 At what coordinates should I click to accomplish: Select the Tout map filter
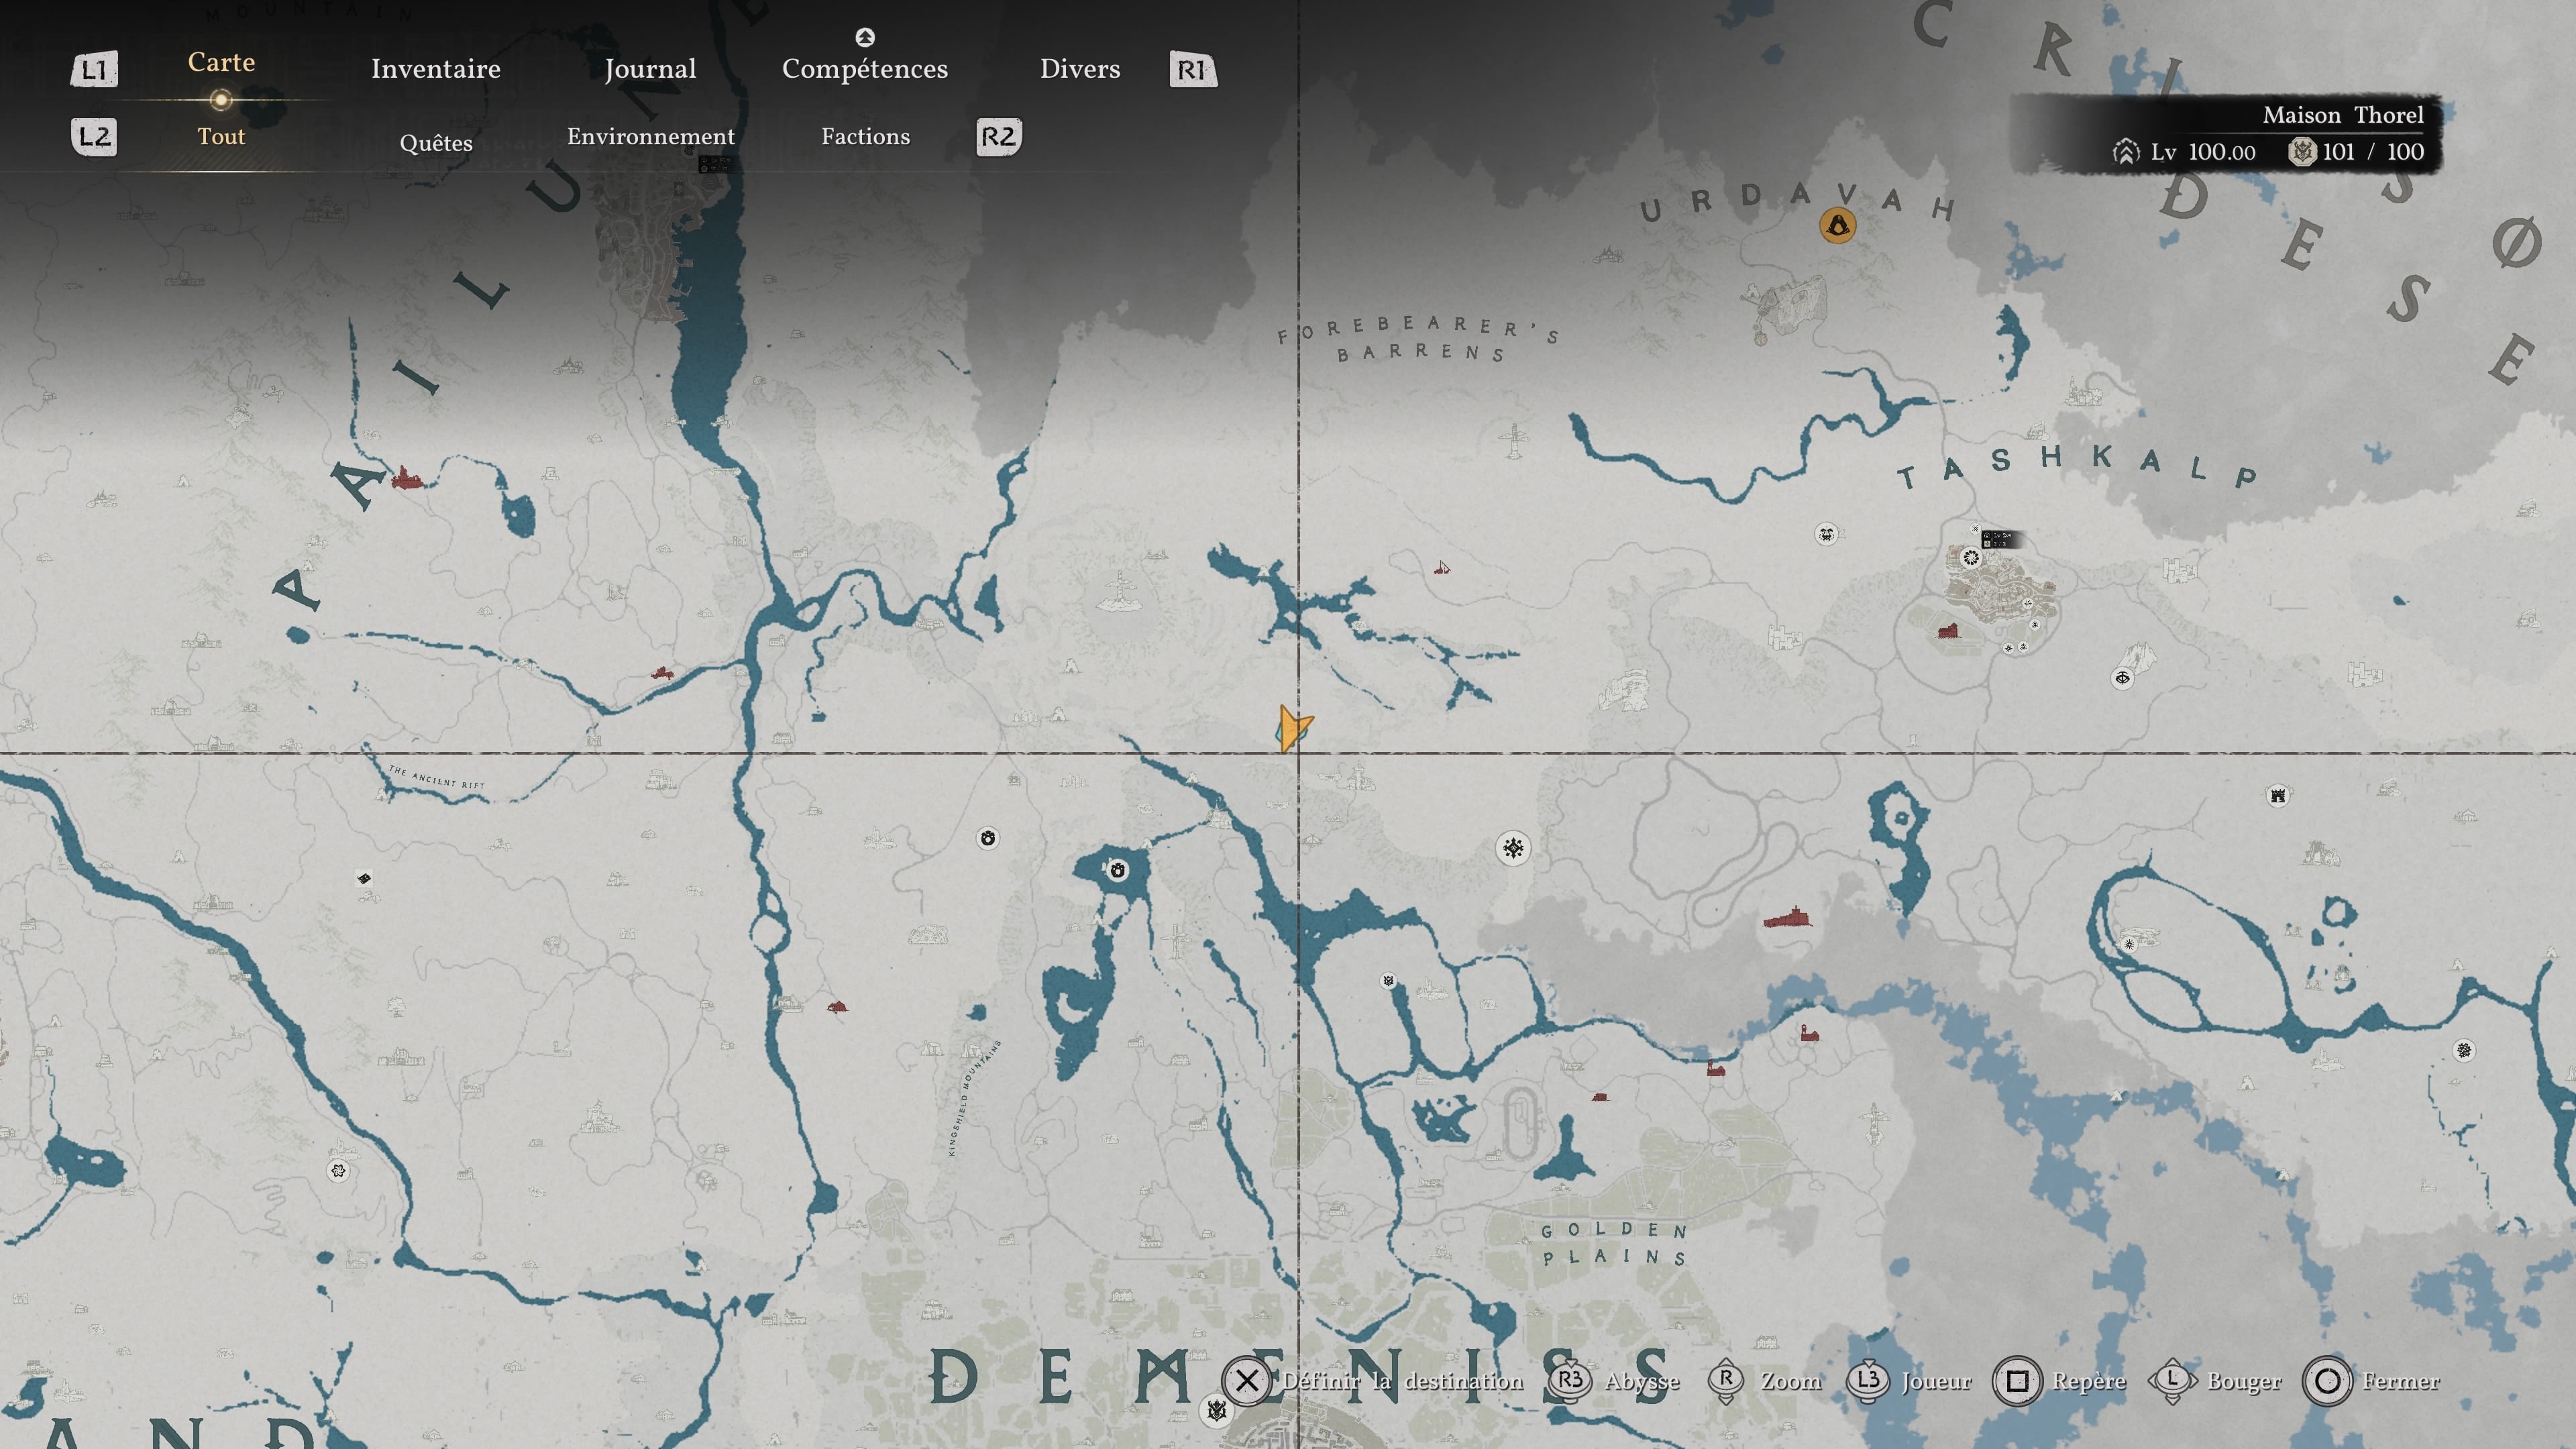coord(221,136)
